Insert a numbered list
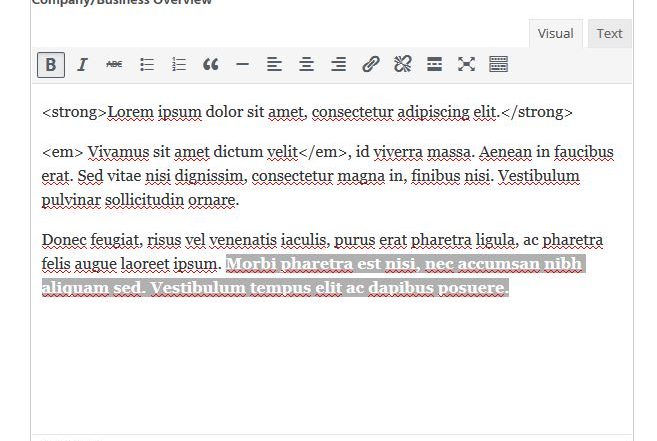This screenshot has height=441, width=657. 178,65
